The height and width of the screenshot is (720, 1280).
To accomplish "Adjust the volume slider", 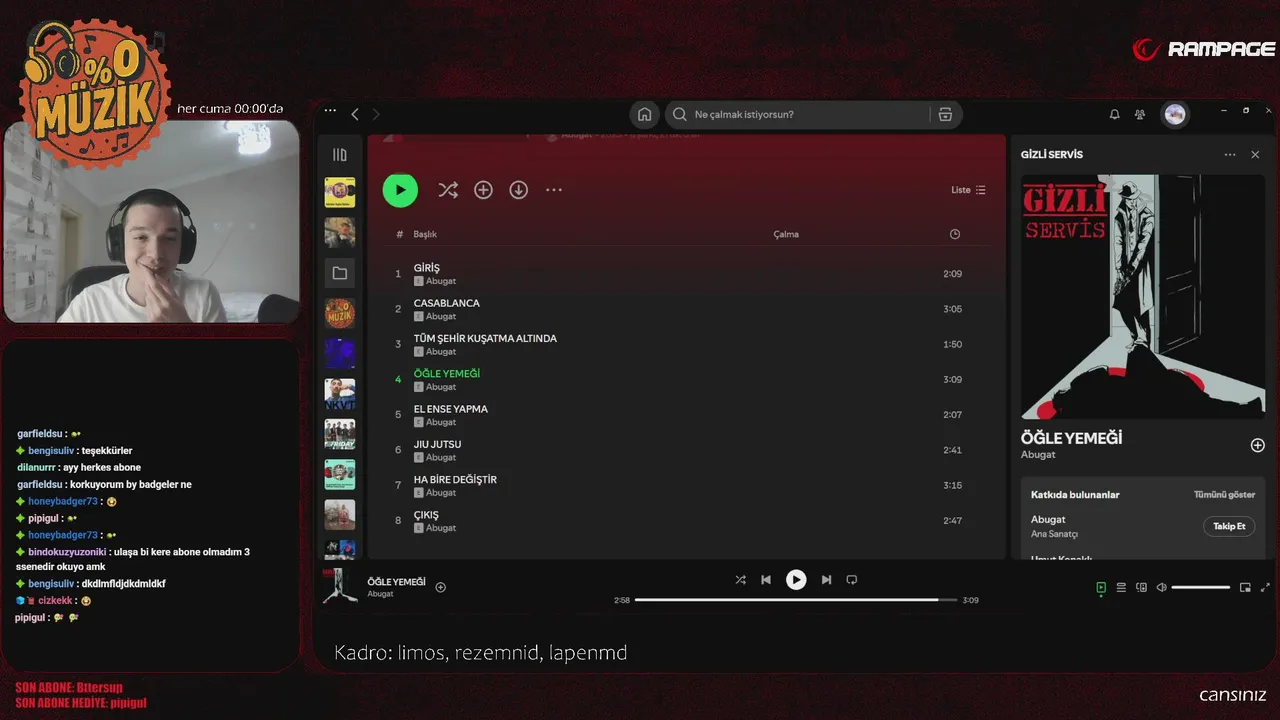I will [1201, 588].
